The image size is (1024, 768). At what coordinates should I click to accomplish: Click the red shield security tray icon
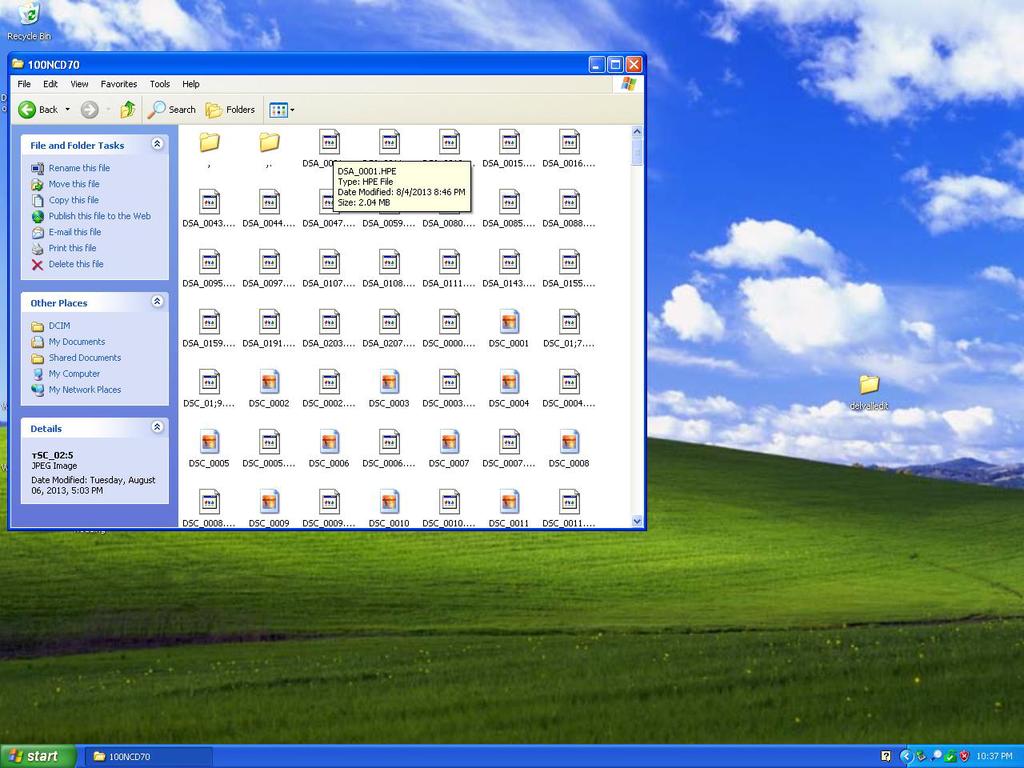pyautogui.click(x=965, y=756)
